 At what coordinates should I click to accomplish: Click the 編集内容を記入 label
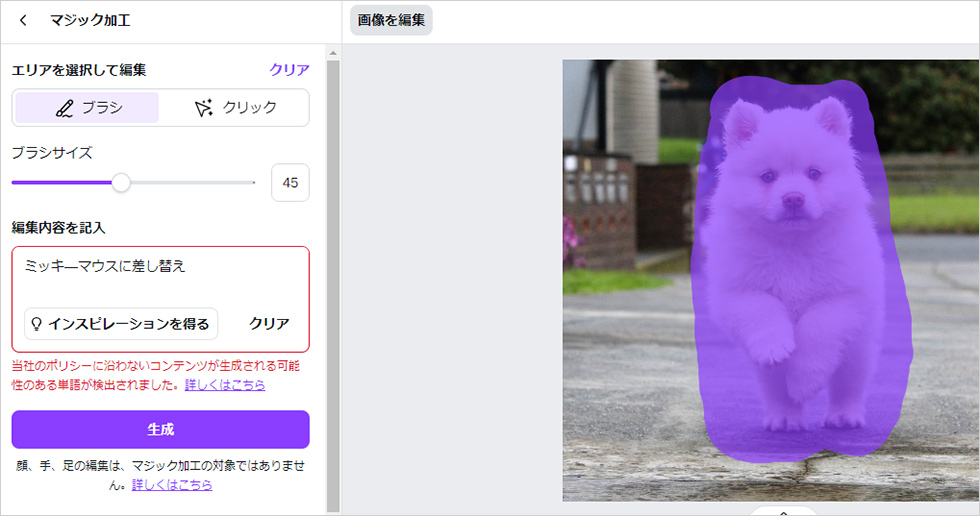(x=58, y=228)
